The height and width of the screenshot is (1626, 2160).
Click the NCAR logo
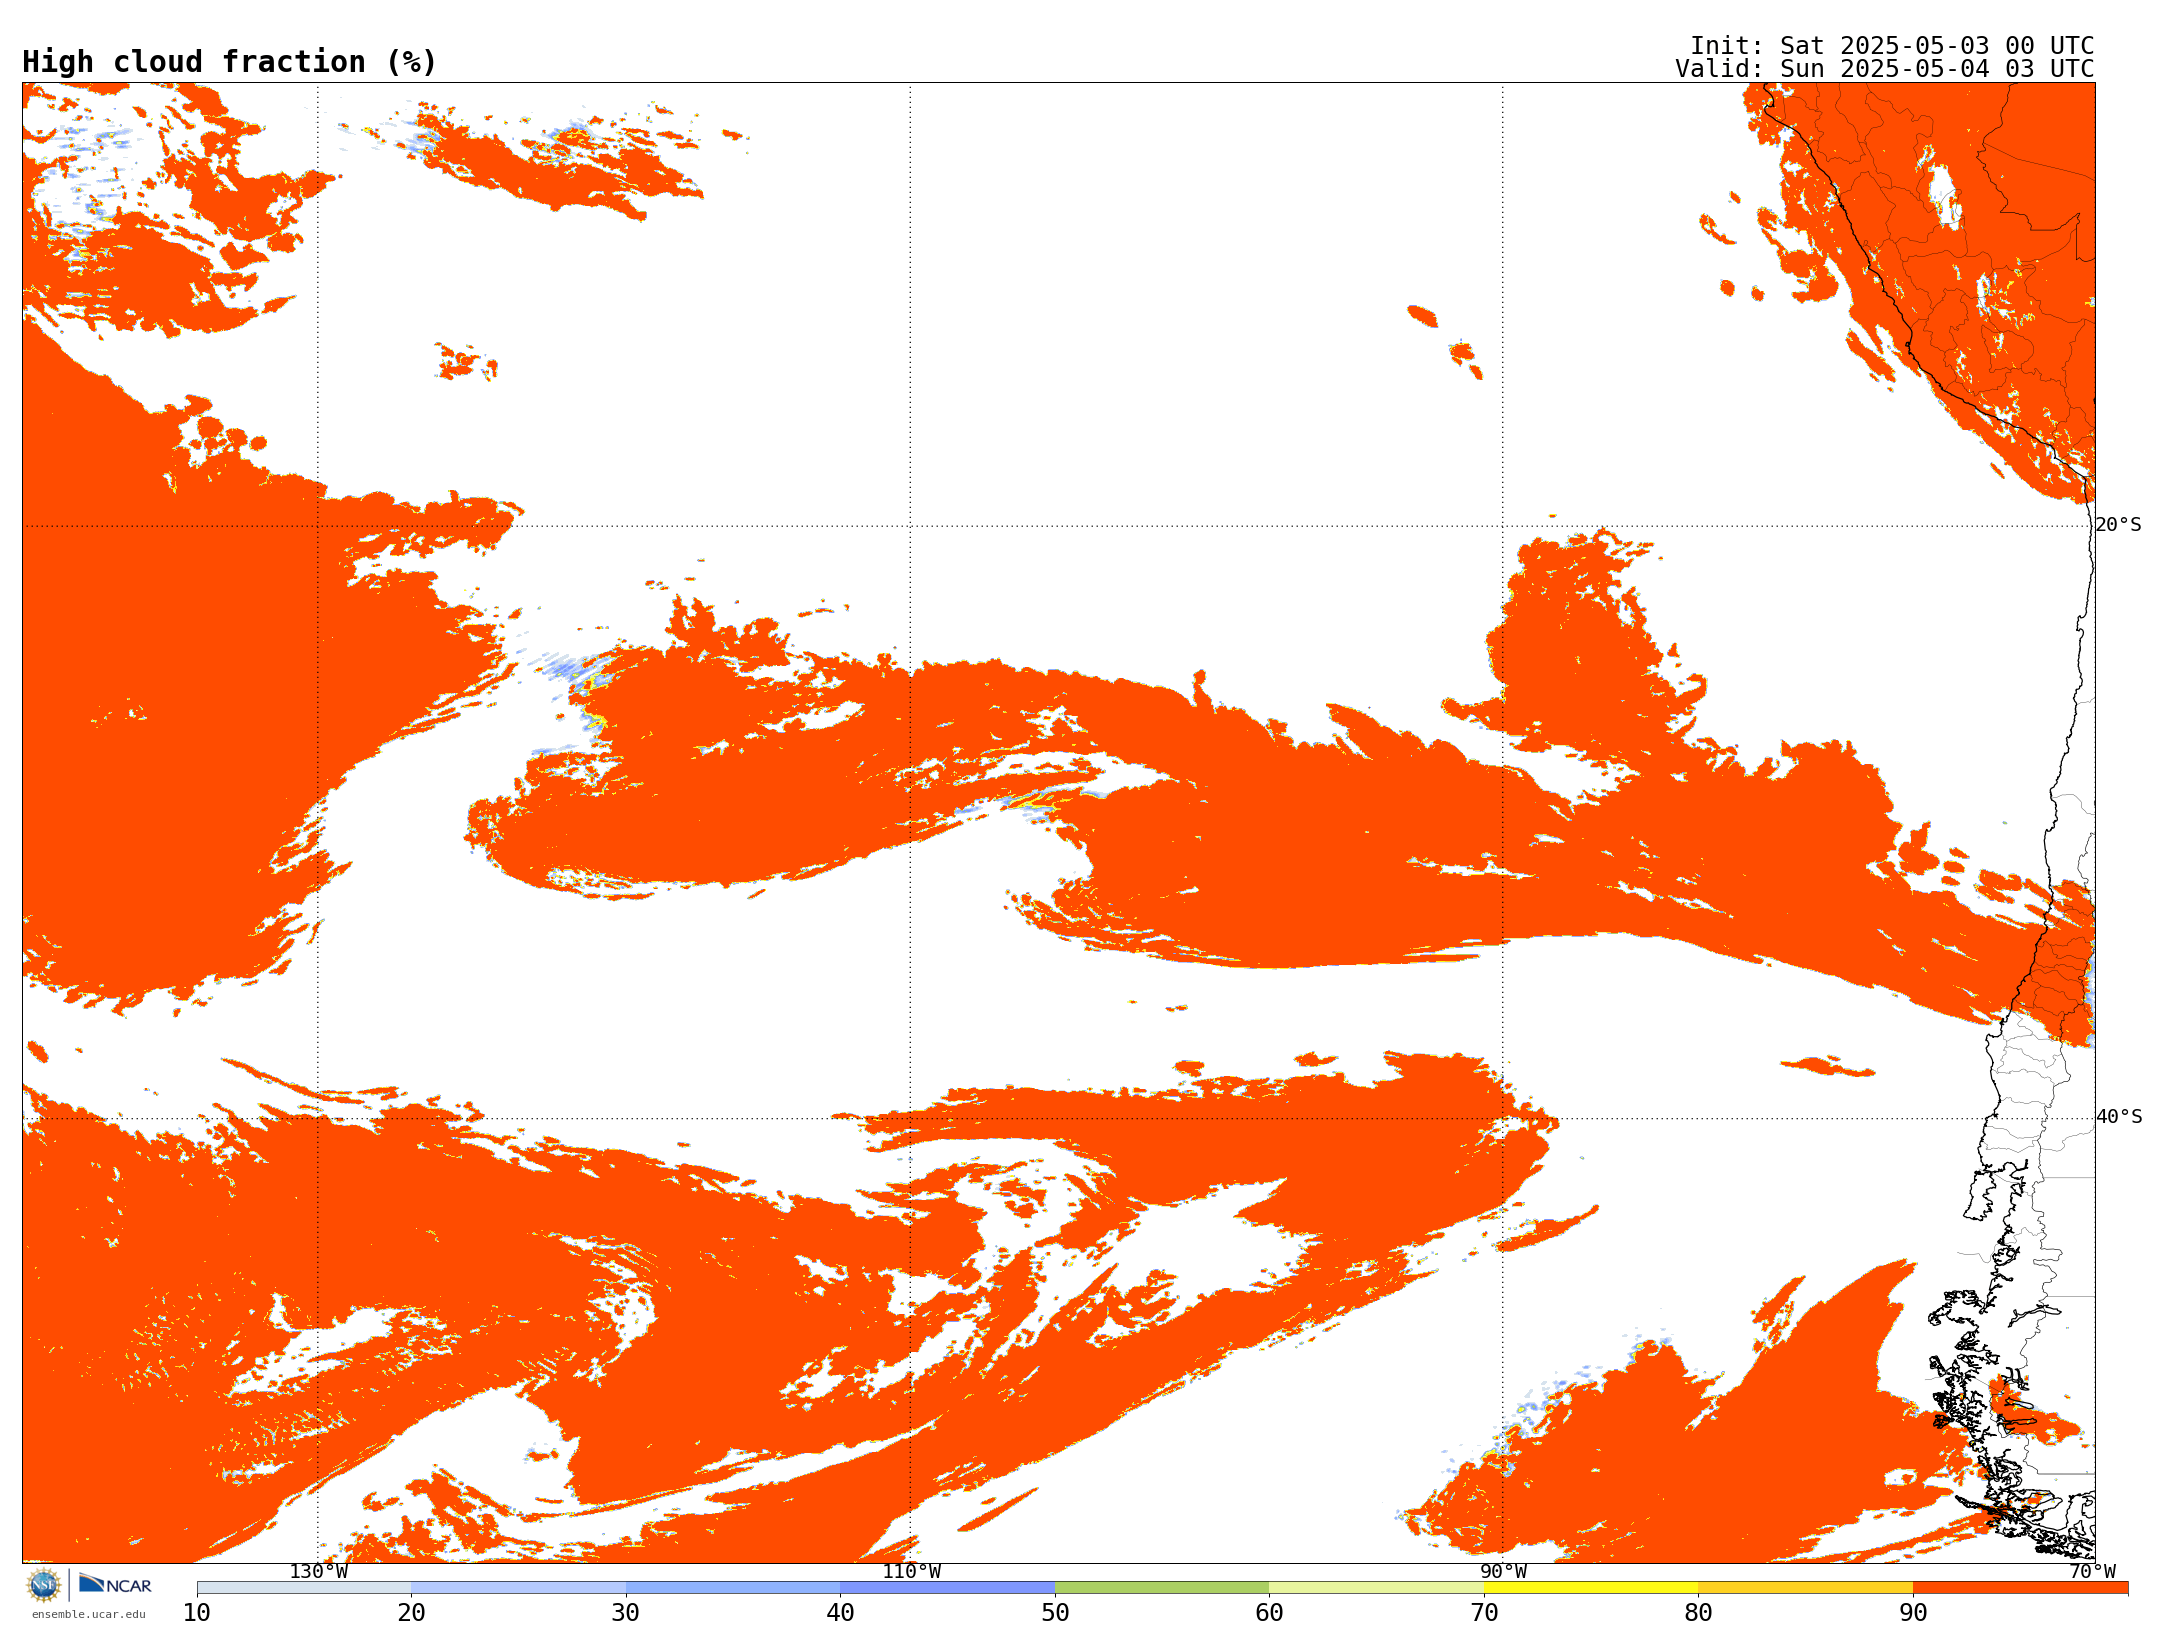[x=115, y=1584]
